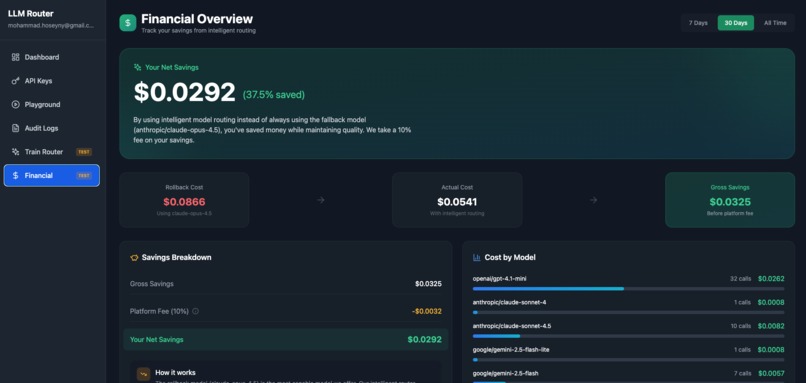
Task: Click the anthropic/claude-sonnet-4.5 model name
Action: [x=512, y=326]
